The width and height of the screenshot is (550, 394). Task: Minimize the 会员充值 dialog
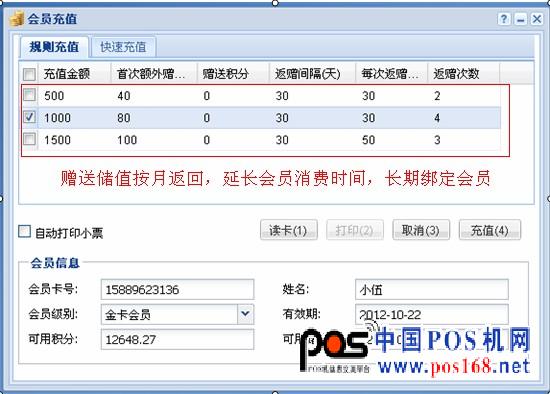[521, 19]
